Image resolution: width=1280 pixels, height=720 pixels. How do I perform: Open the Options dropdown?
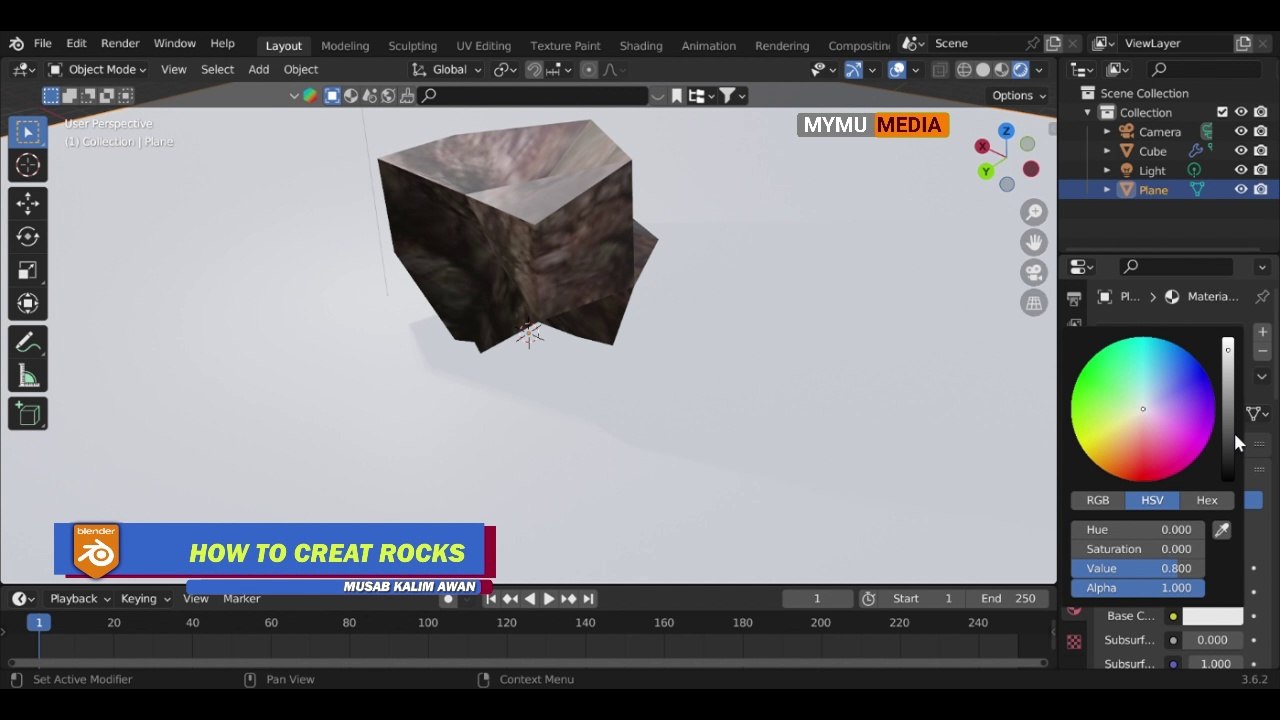pyautogui.click(x=1019, y=96)
